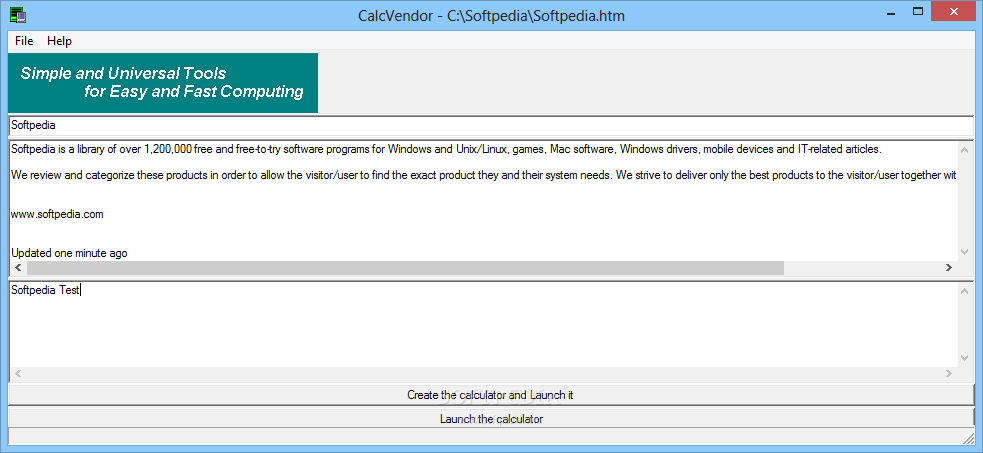983x453 pixels.
Task: Click right arrow of description horizontal scrollbar
Action: point(949,268)
